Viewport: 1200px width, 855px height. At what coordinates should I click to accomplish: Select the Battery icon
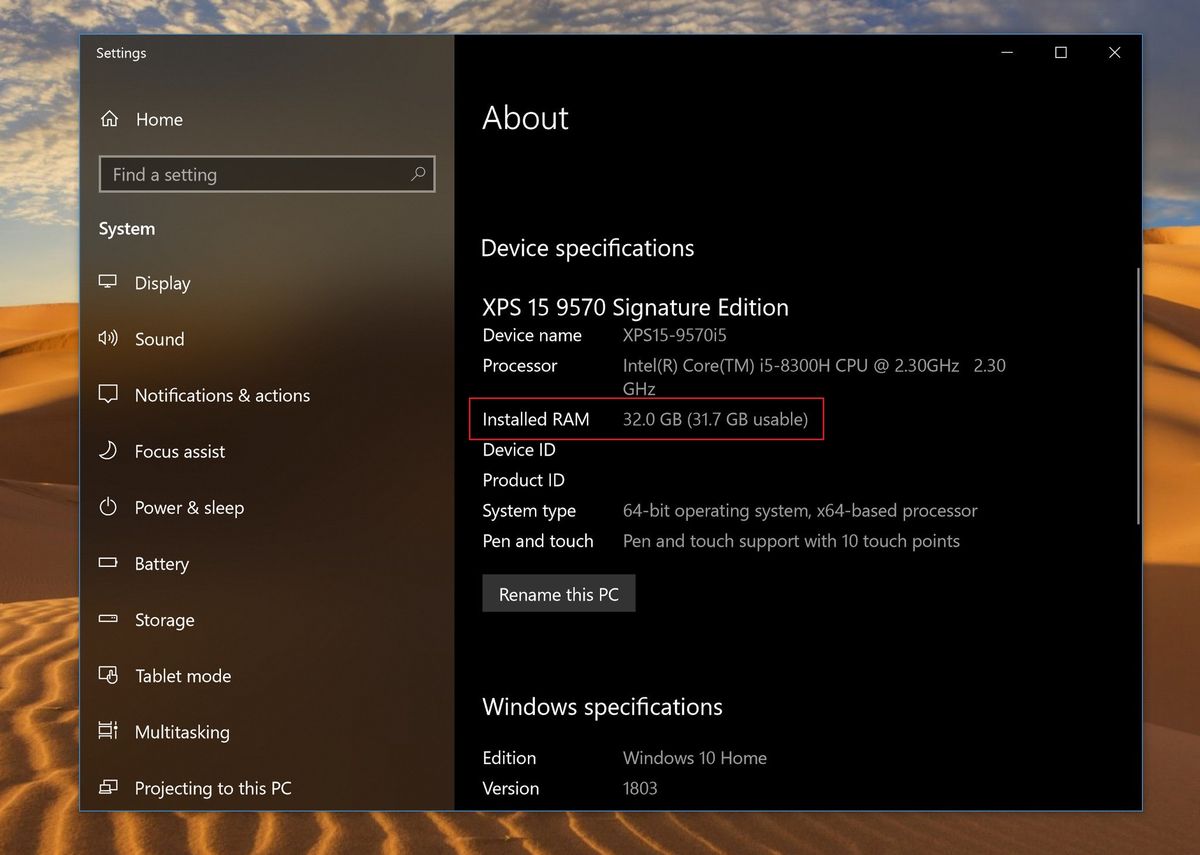(x=107, y=563)
